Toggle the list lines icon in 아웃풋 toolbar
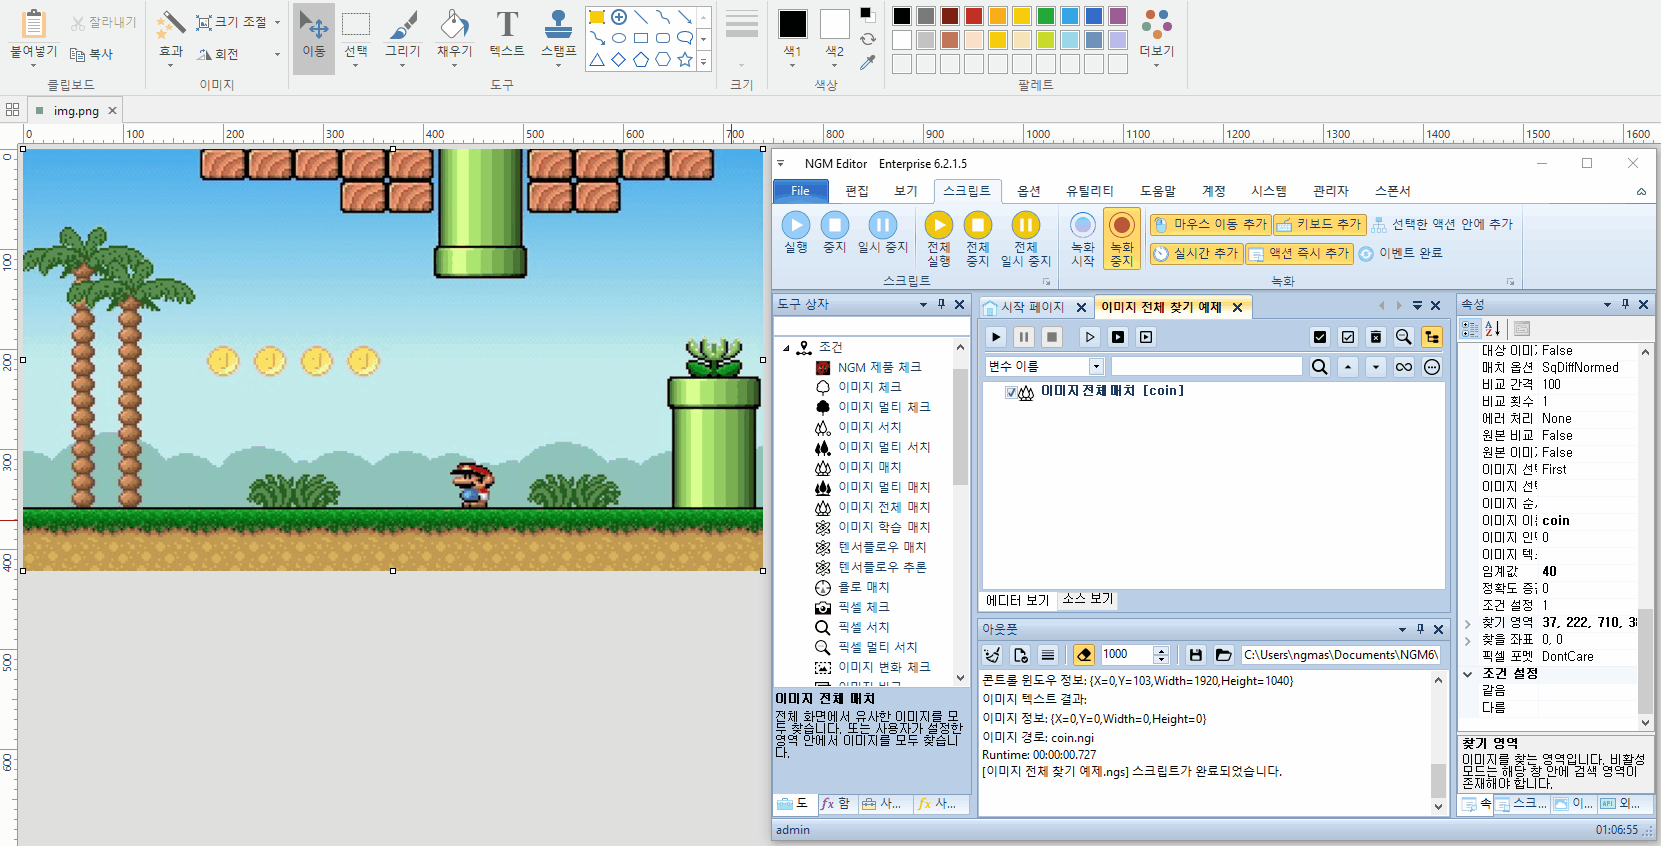Image resolution: width=1661 pixels, height=846 pixels. 1048,655
